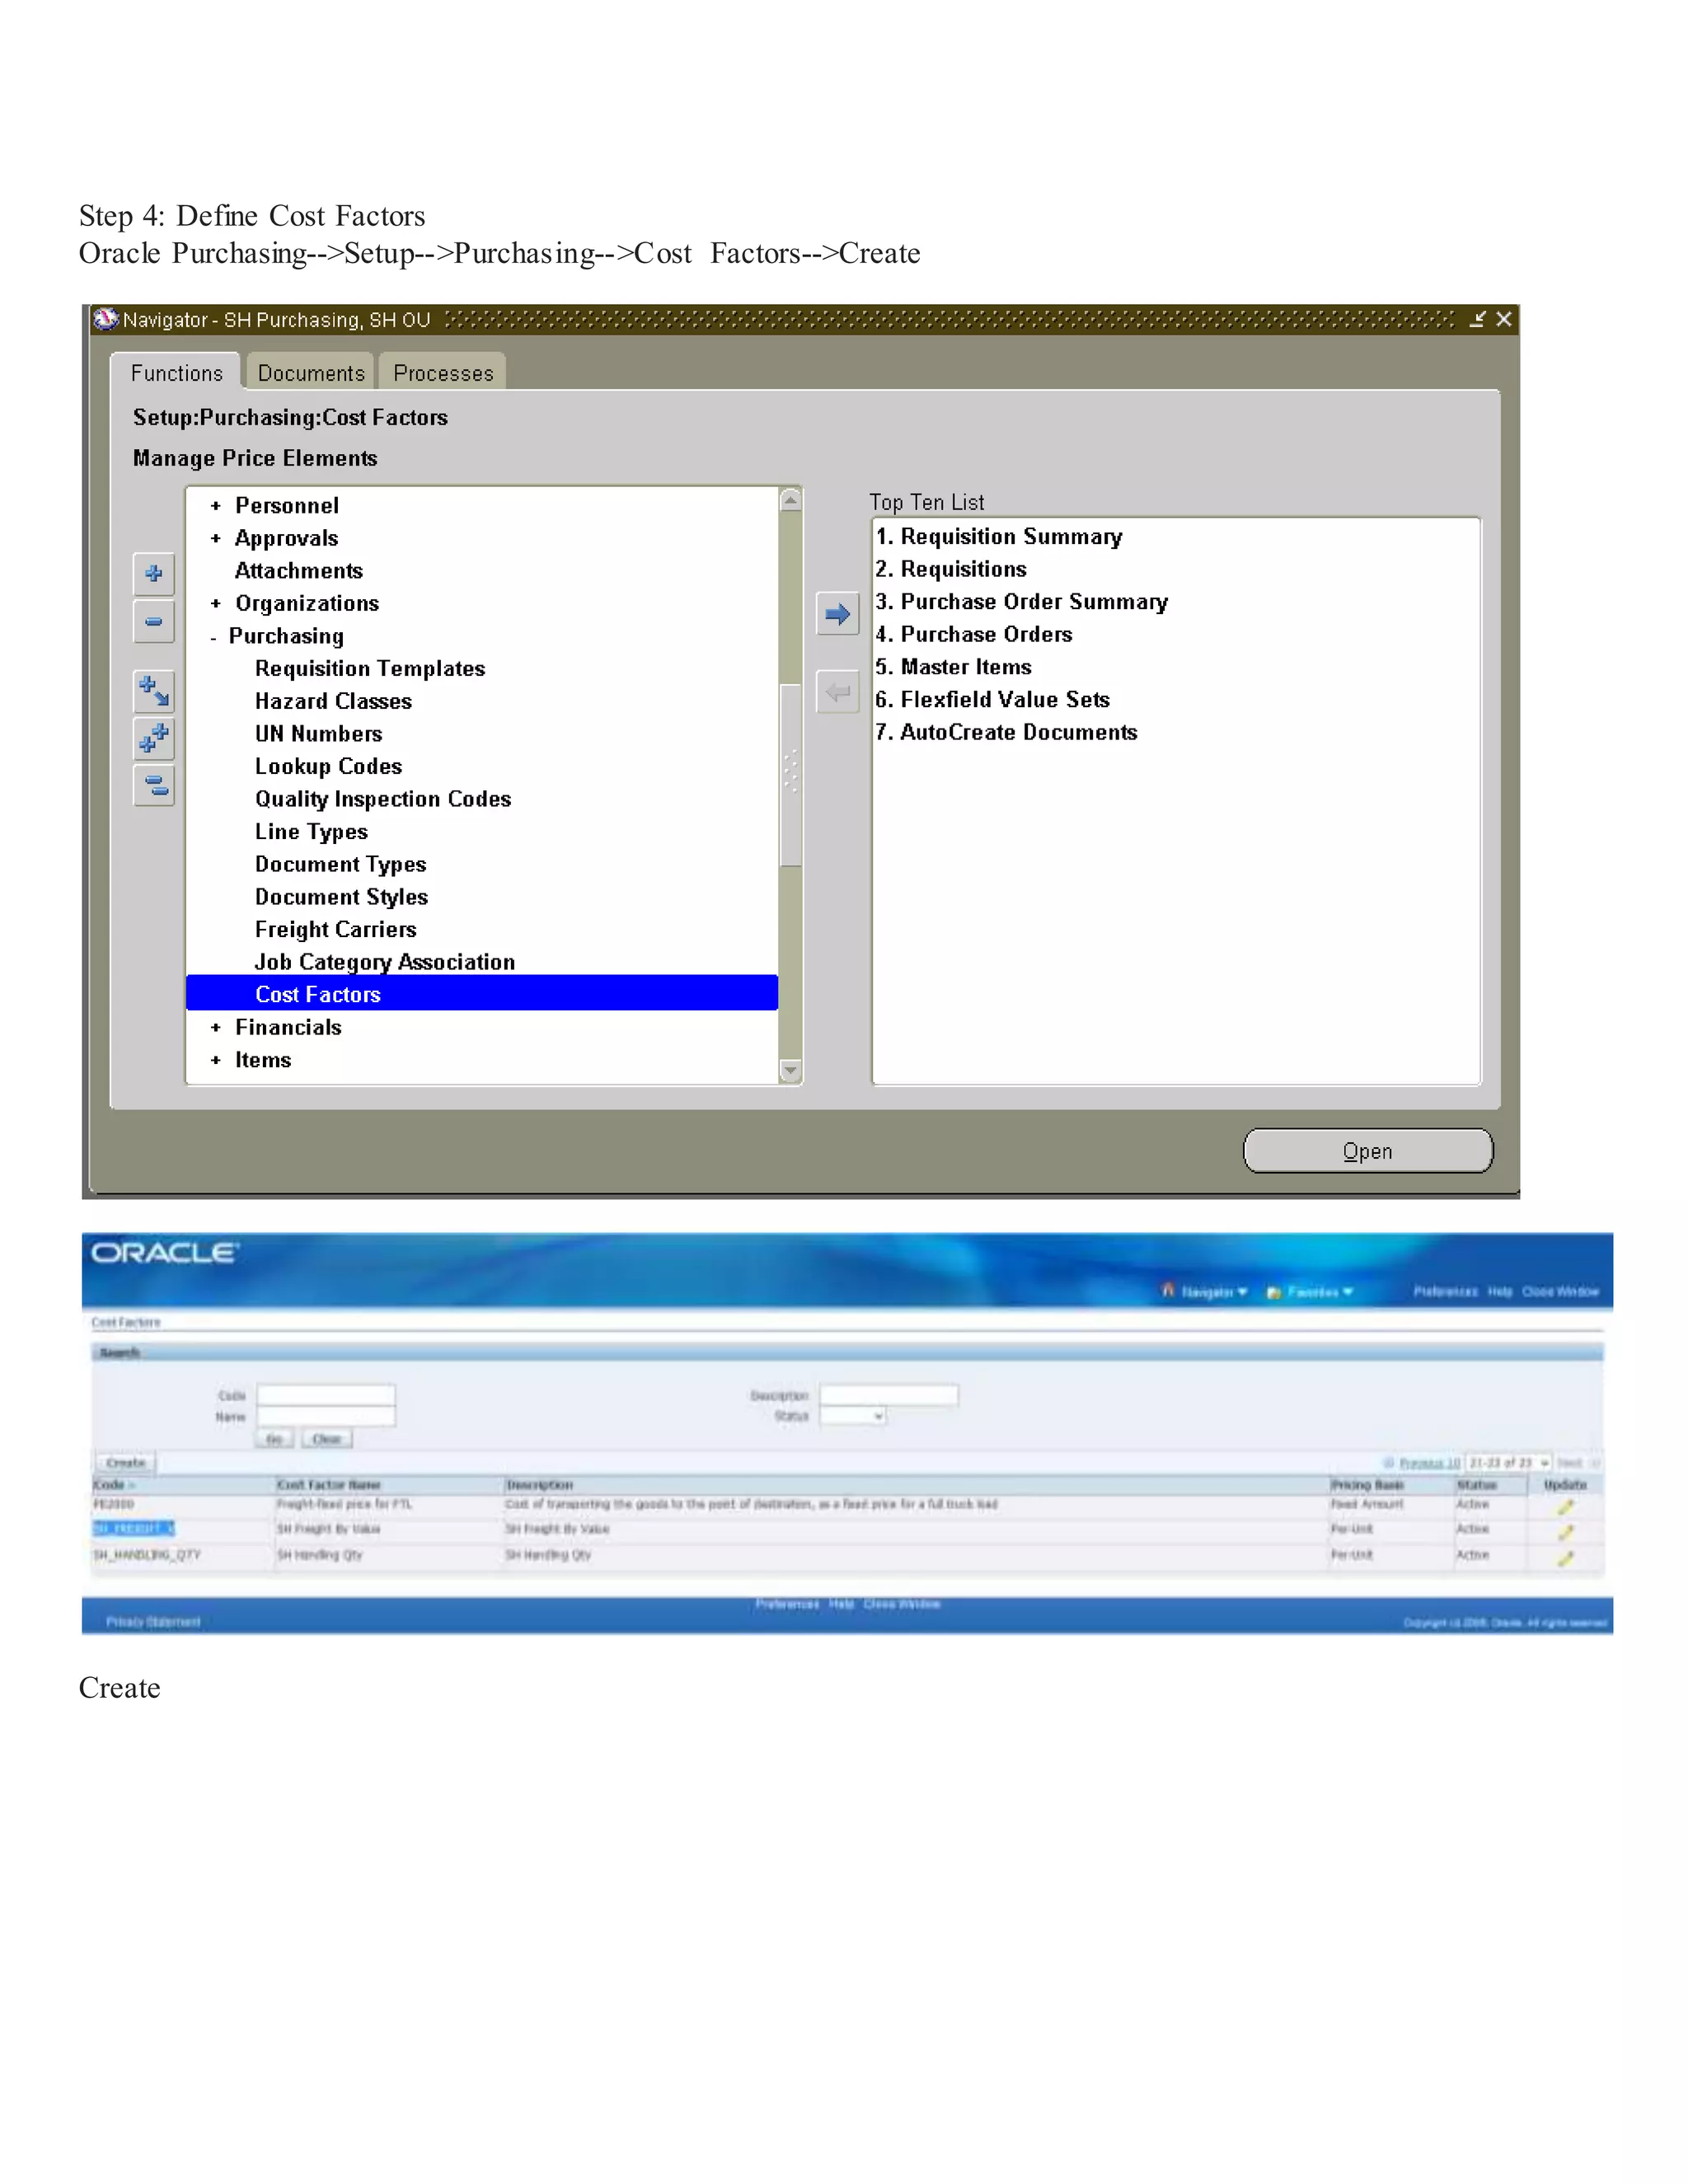Select Document Types in the tree
The height and width of the screenshot is (2184, 1688).
(340, 865)
